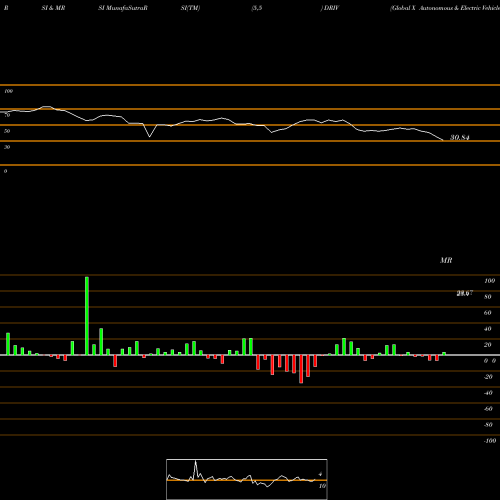The width and height of the screenshot is (500, 500).
Task: Click the '80' label on the MR axis
Action: (488, 297)
